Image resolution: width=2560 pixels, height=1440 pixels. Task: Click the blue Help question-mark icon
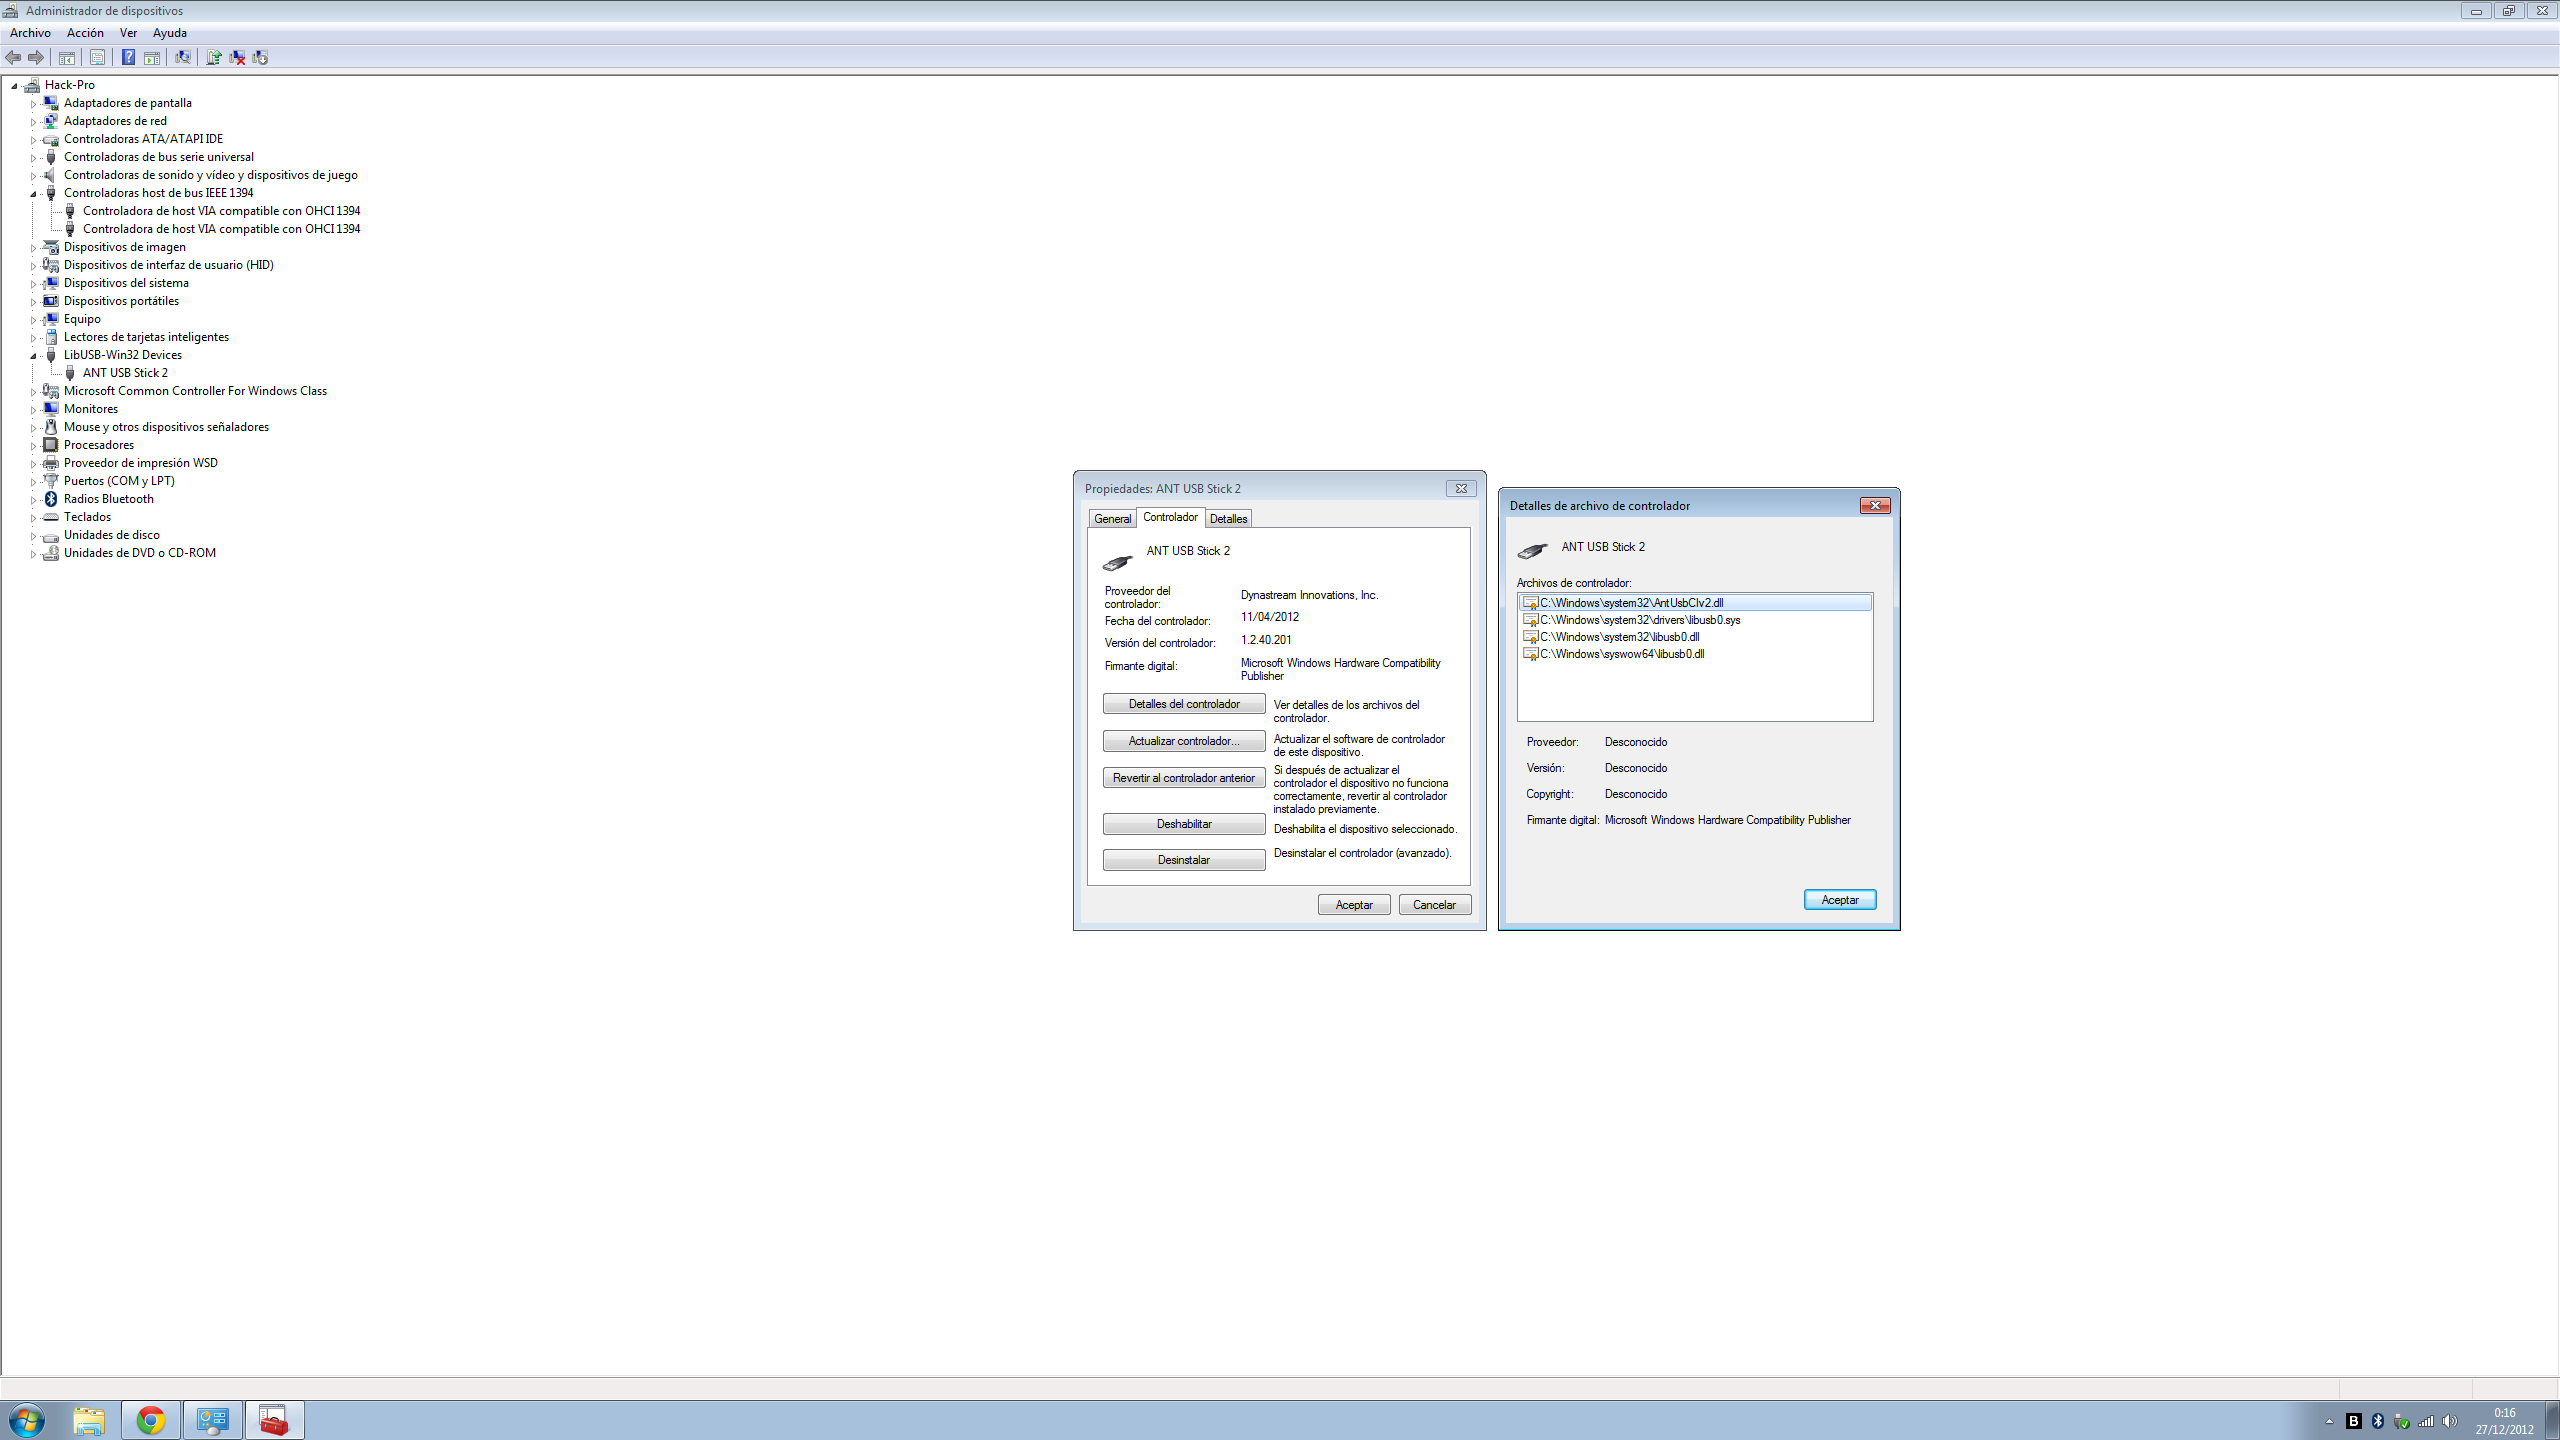pyautogui.click(x=128, y=57)
